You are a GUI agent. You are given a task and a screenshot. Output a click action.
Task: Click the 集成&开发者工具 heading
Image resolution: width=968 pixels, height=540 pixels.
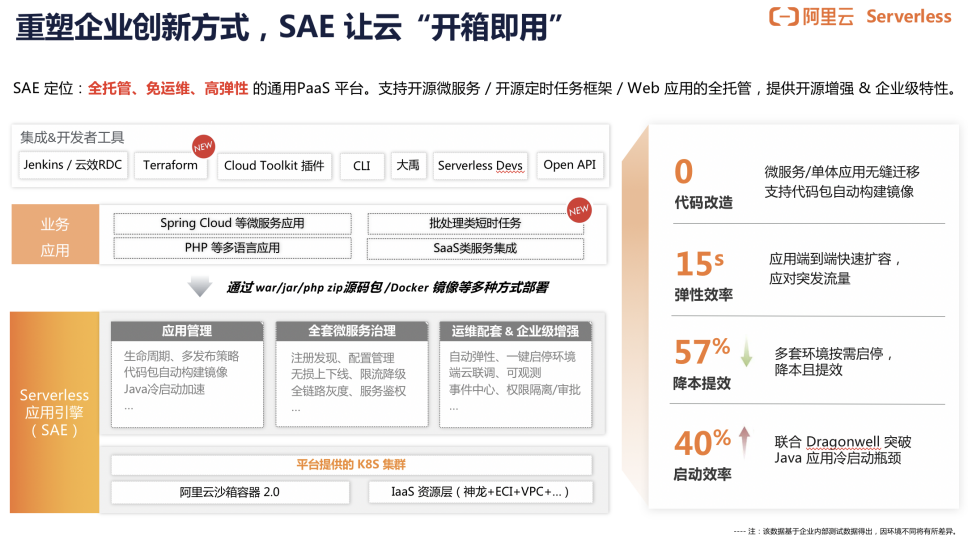pos(72,137)
